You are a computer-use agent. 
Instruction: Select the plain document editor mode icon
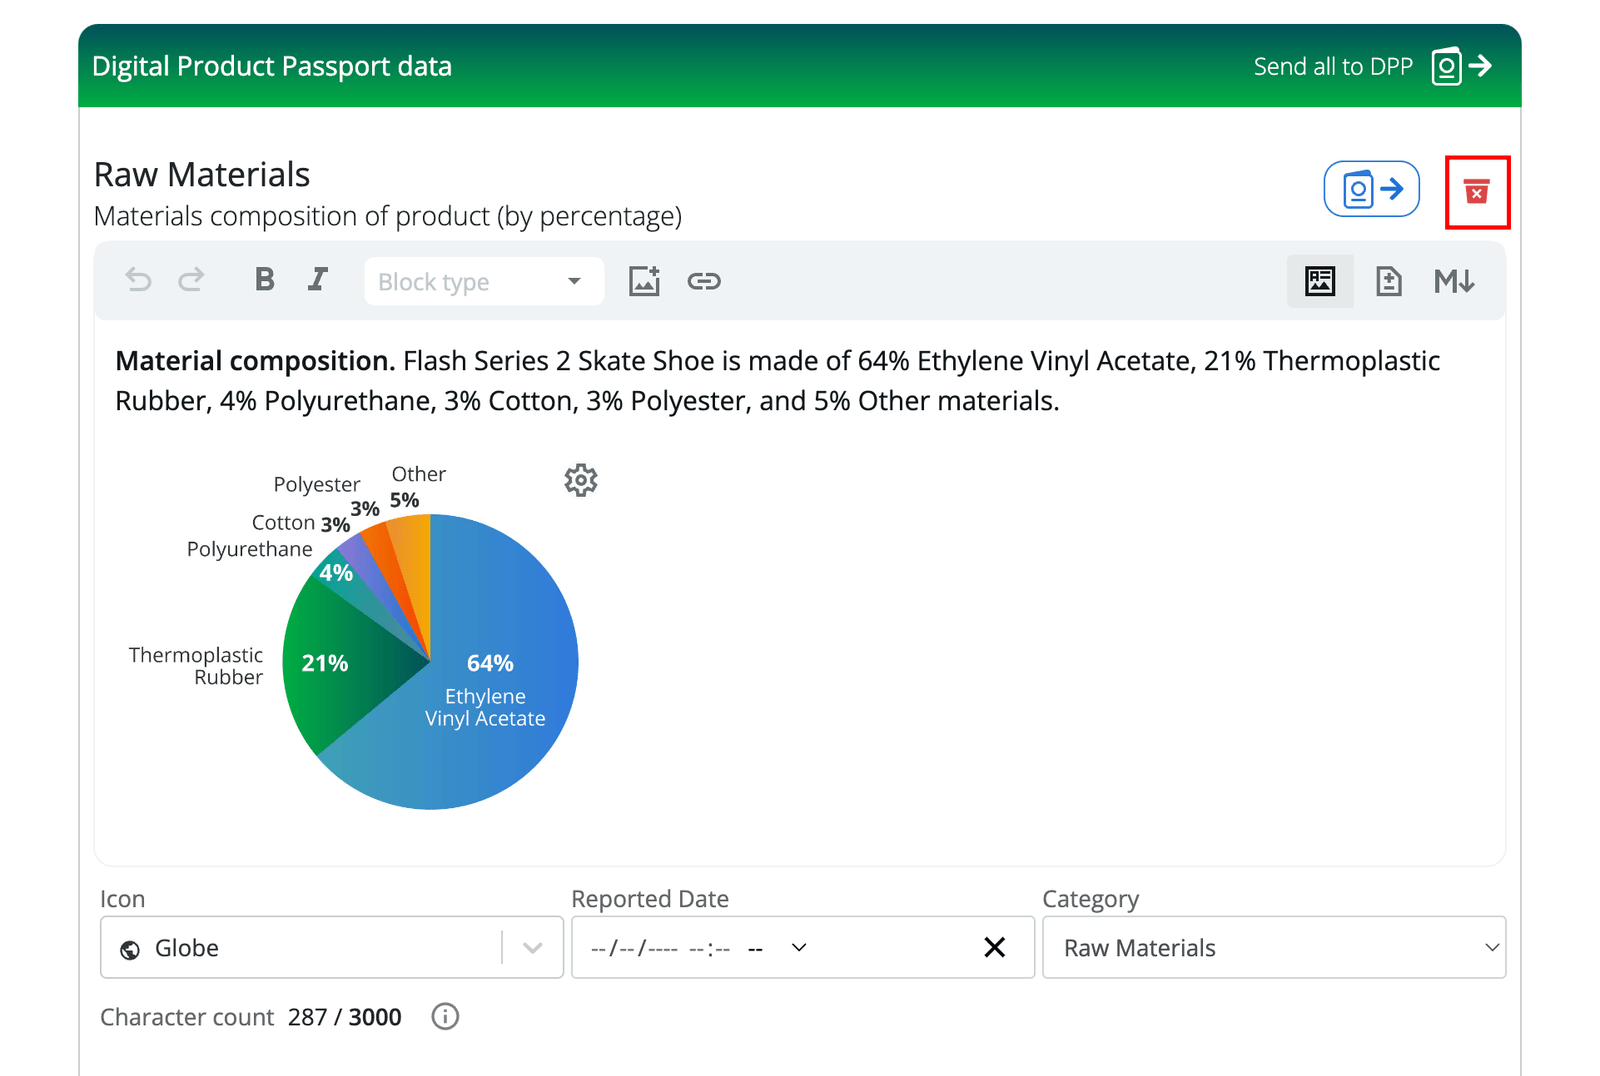1388,281
